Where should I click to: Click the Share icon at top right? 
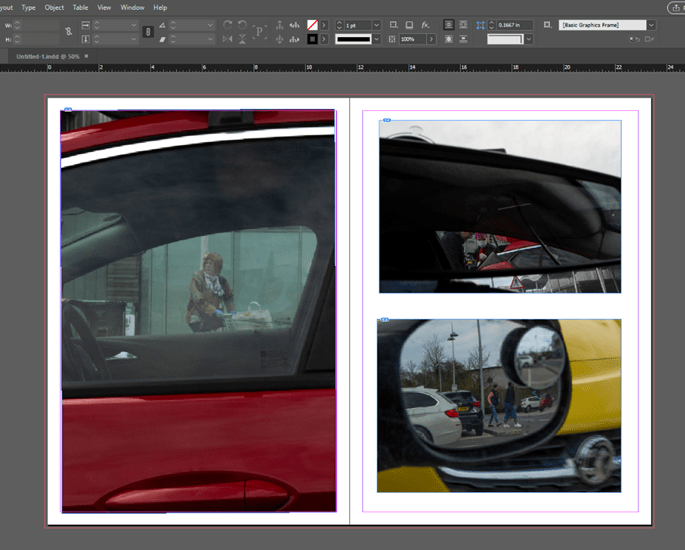(x=678, y=7)
